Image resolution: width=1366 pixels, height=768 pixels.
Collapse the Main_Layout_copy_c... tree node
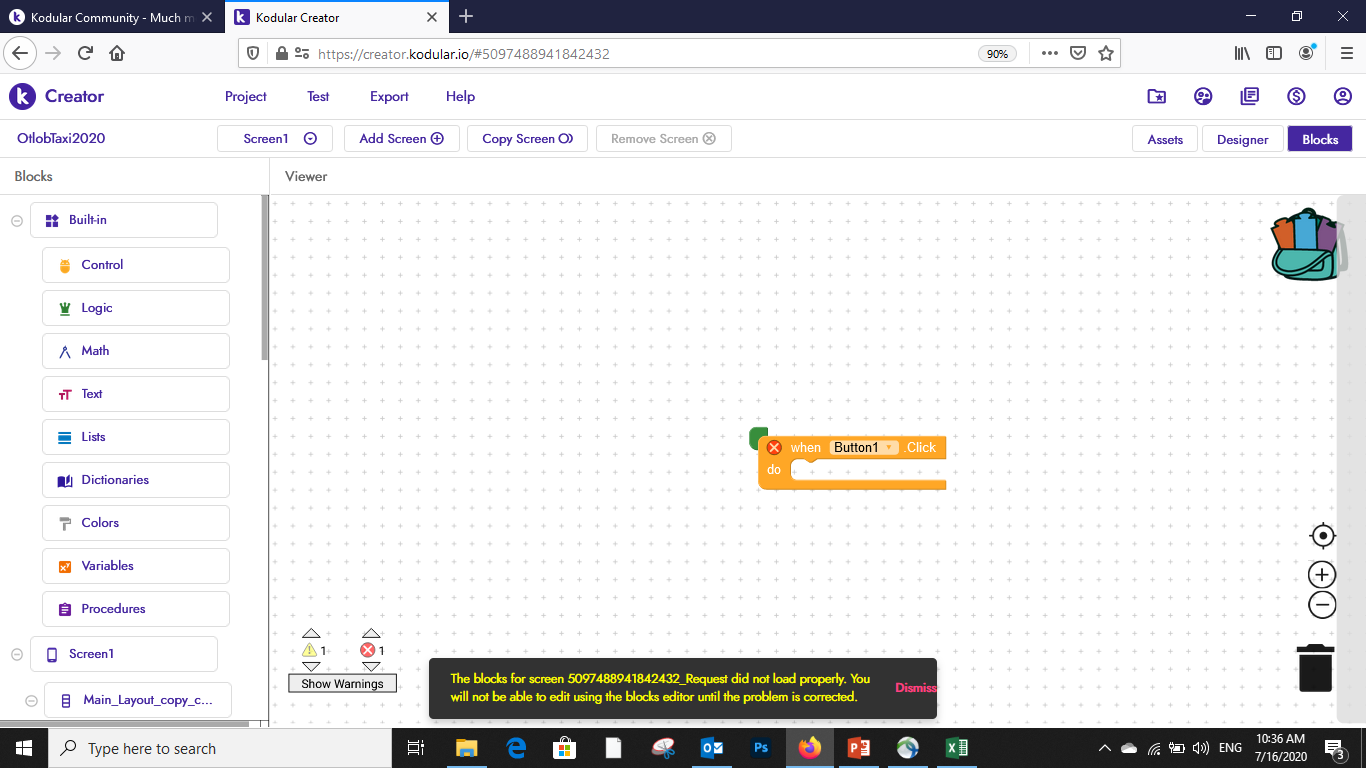(x=31, y=700)
